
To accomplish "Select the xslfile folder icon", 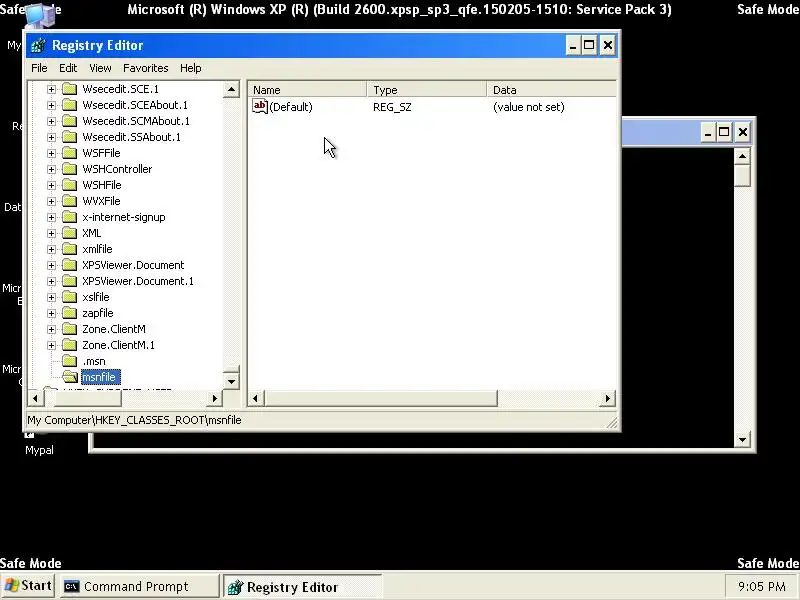I will [x=69, y=297].
